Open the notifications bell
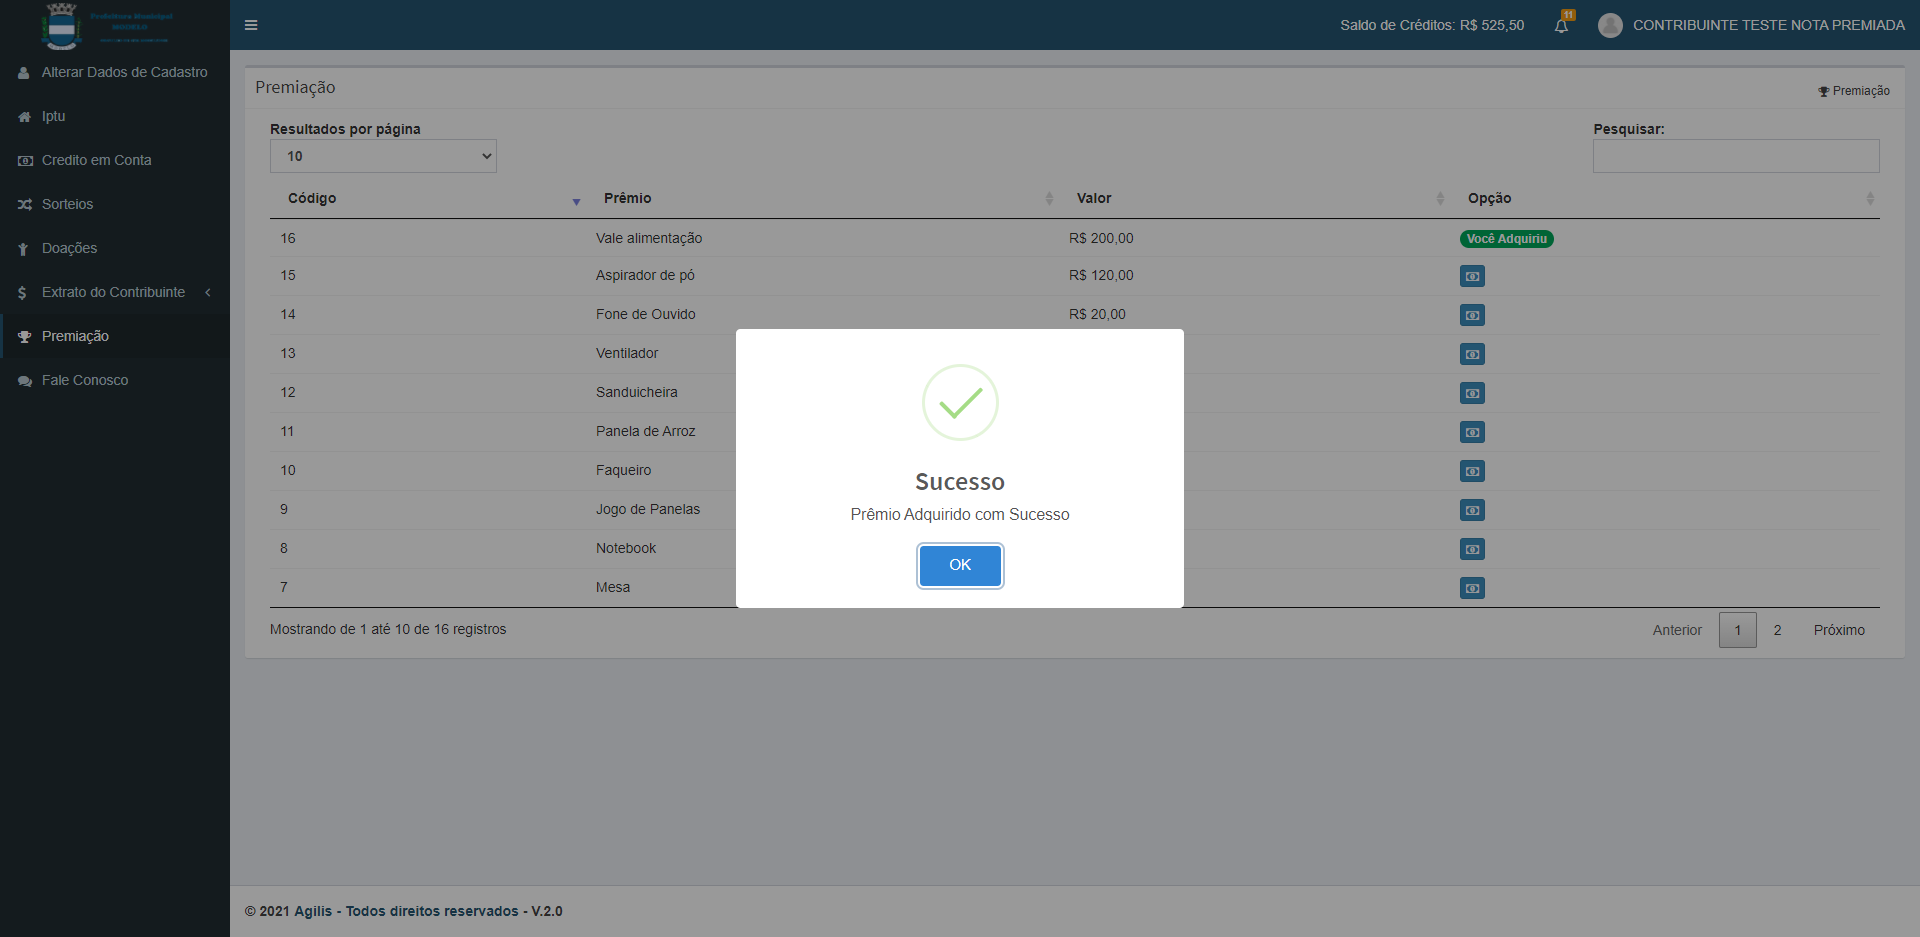This screenshot has height=937, width=1920. [1561, 26]
